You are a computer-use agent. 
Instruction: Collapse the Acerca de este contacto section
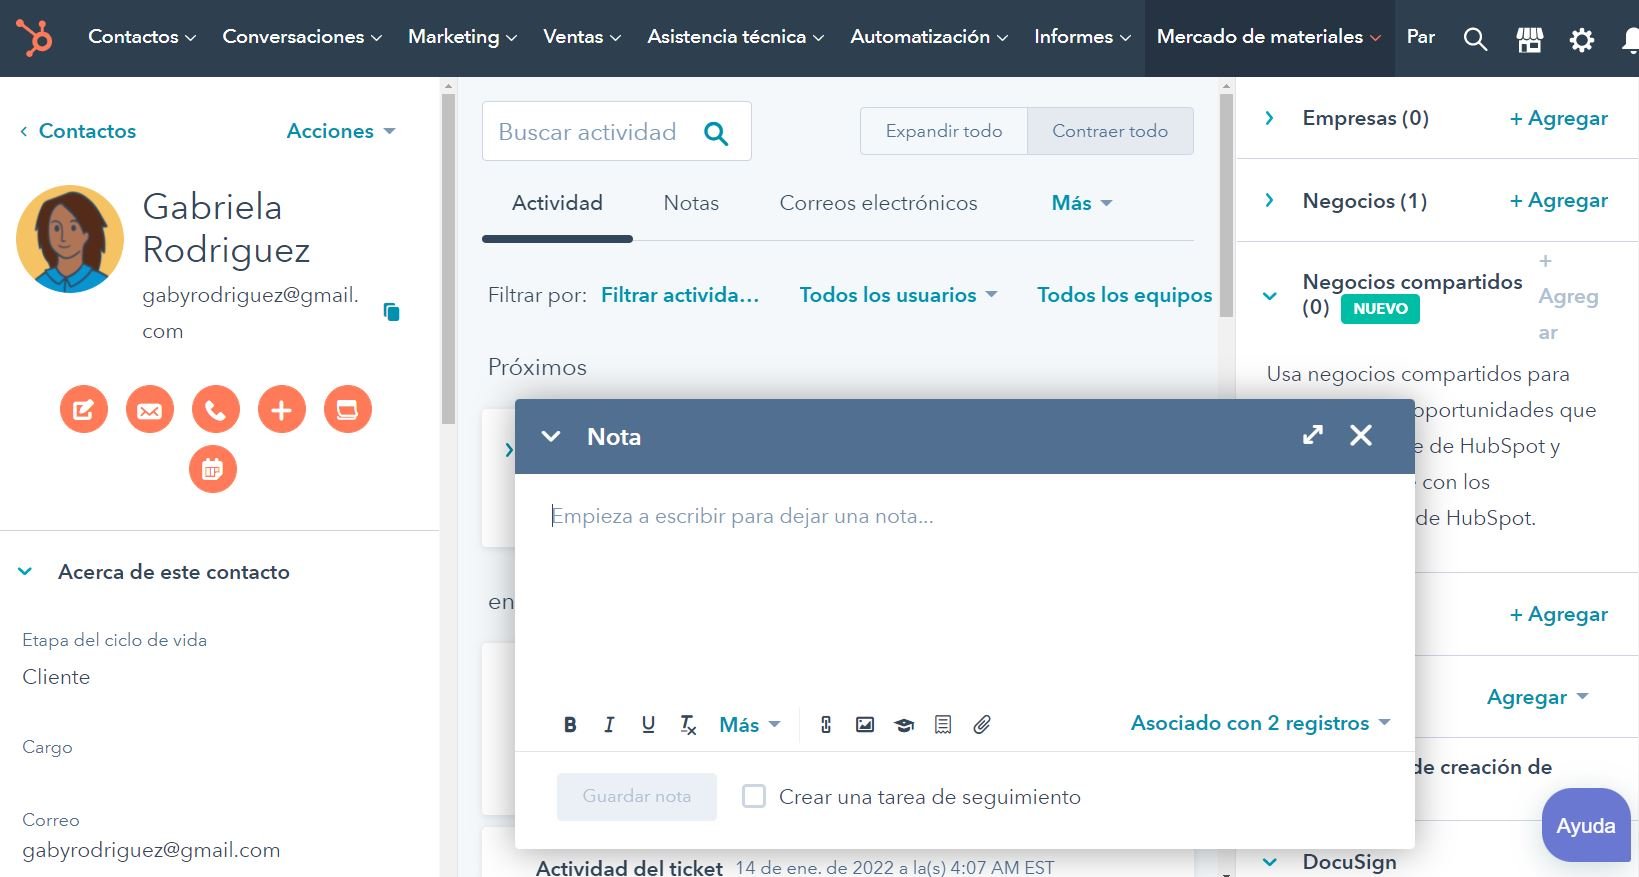[26, 572]
